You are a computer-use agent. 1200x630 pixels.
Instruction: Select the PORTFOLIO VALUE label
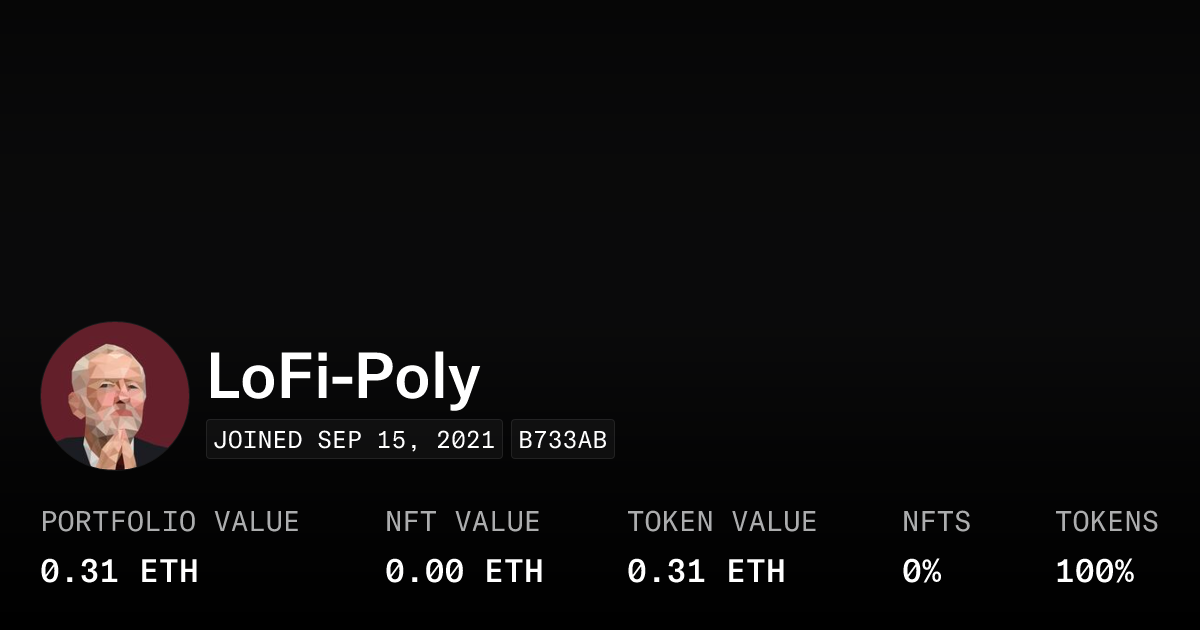point(170,522)
